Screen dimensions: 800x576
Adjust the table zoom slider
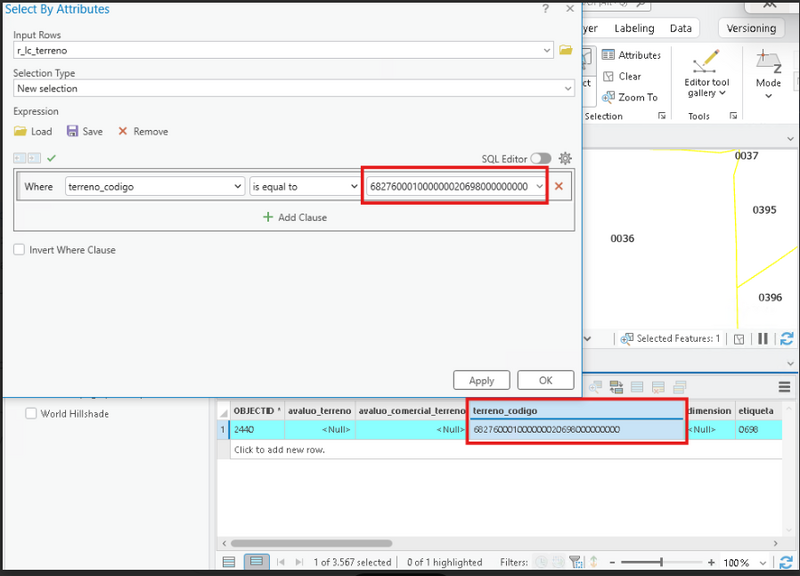point(662,562)
